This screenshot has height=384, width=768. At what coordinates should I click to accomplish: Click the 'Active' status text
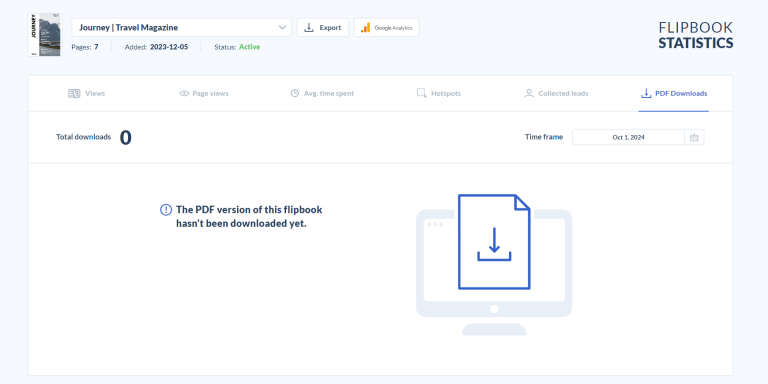click(x=249, y=47)
